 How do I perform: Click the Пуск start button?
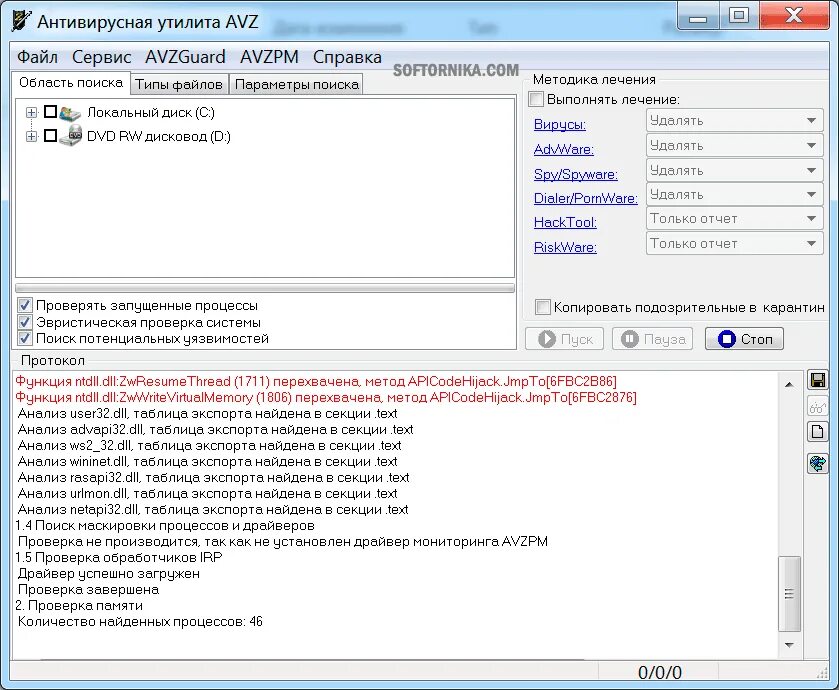click(x=565, y=339)
